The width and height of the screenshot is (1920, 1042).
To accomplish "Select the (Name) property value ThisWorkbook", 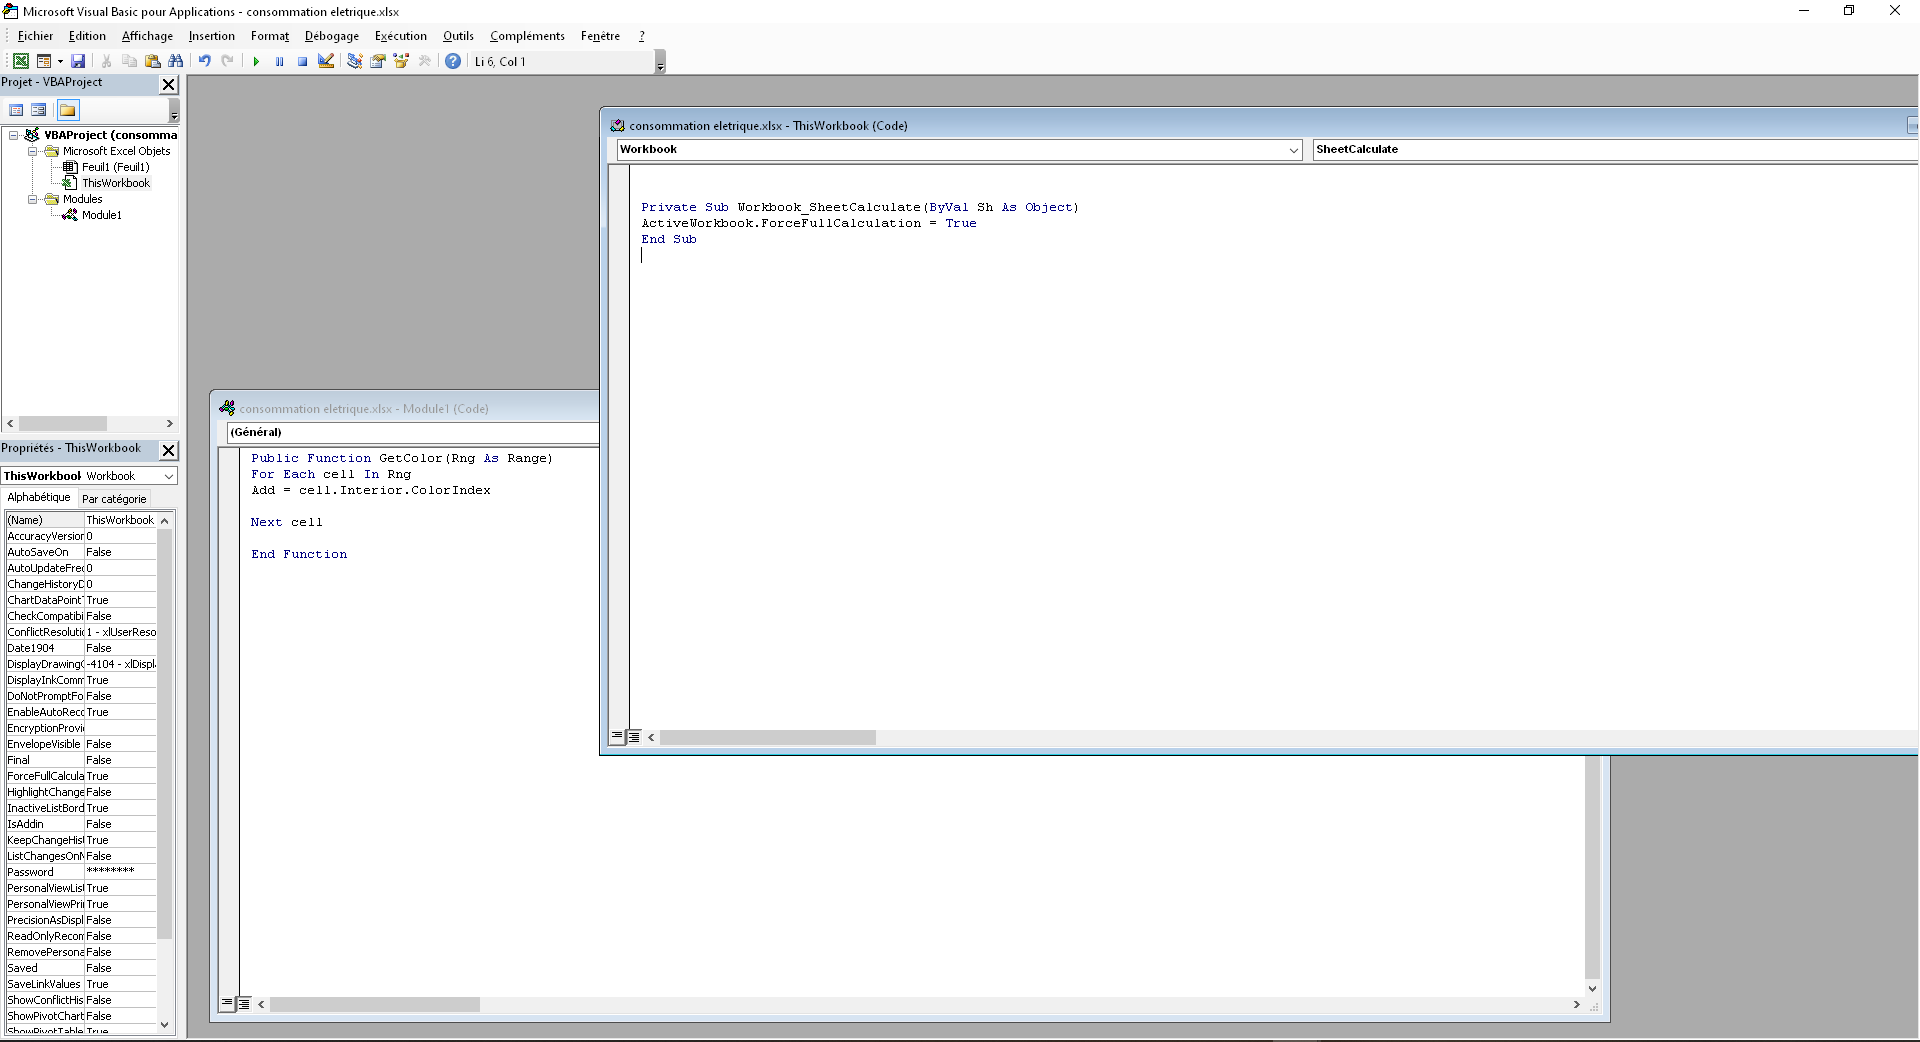I will 121,520.
